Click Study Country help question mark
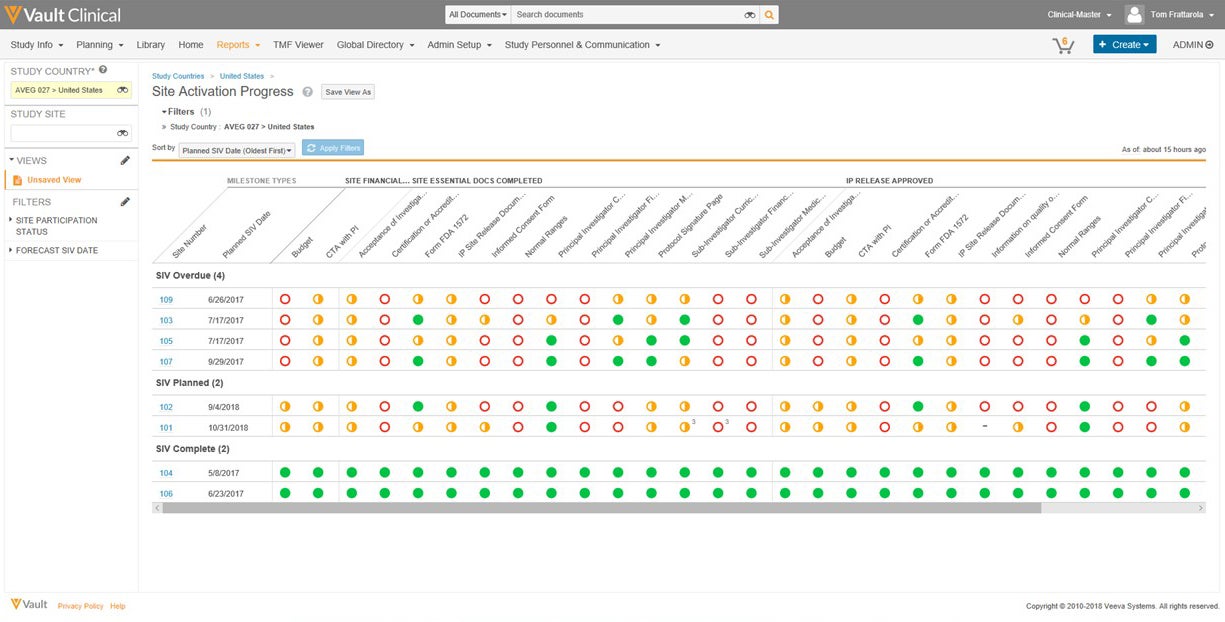Image resolution: width=1225 pixels, height=622 pixels. click(103, 70)
